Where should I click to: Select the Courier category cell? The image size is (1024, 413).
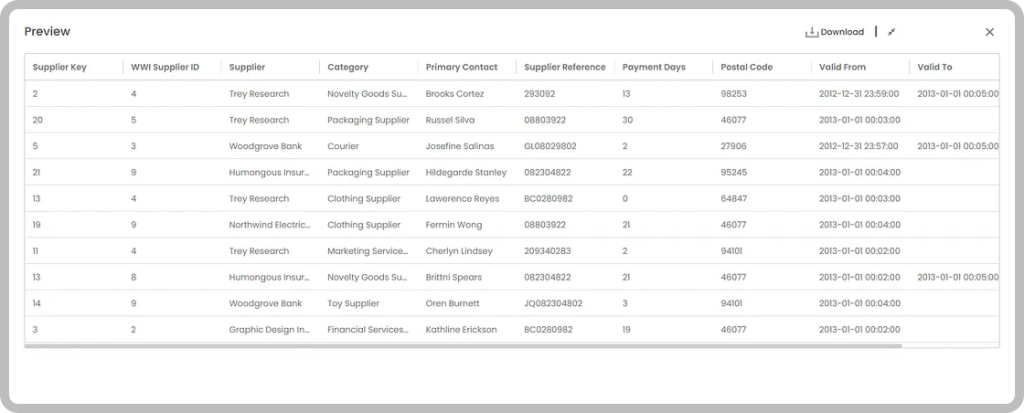pyautogui.click(x=343, y=146)
